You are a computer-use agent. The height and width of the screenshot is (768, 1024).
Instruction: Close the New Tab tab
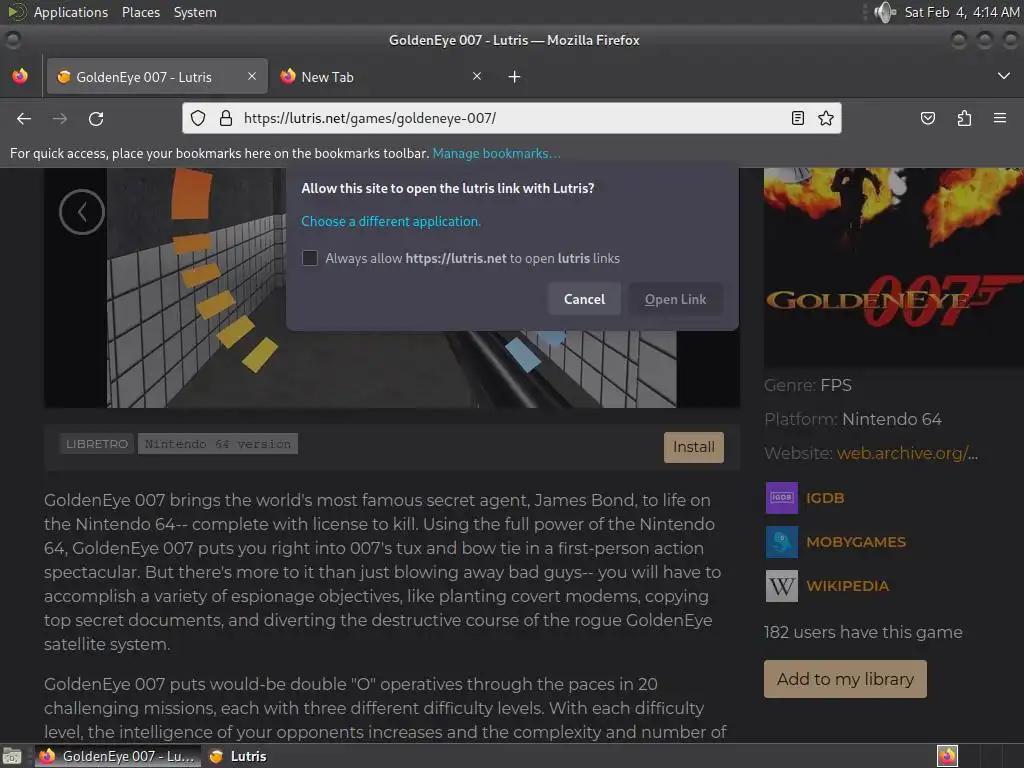click(x=477, y=76)
